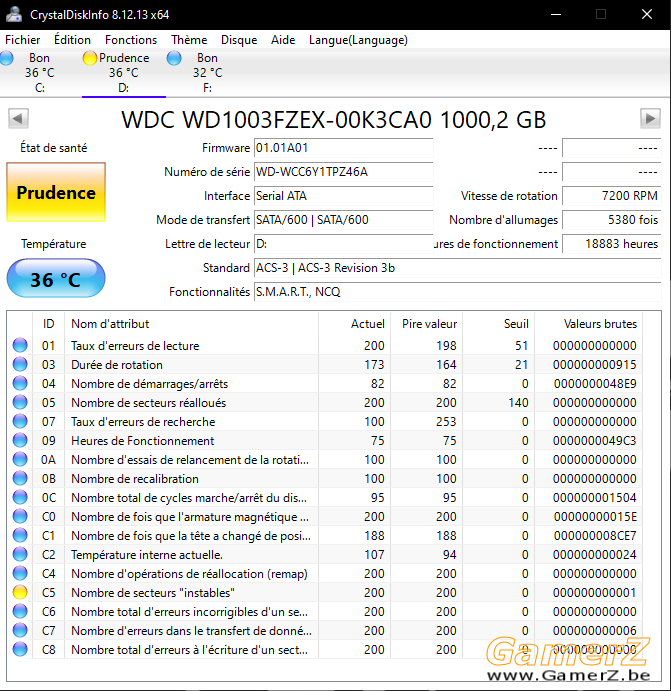Screen dimensions: 671x691
Task: Click status icon for attribute C0 row
Action: point(20,516)
